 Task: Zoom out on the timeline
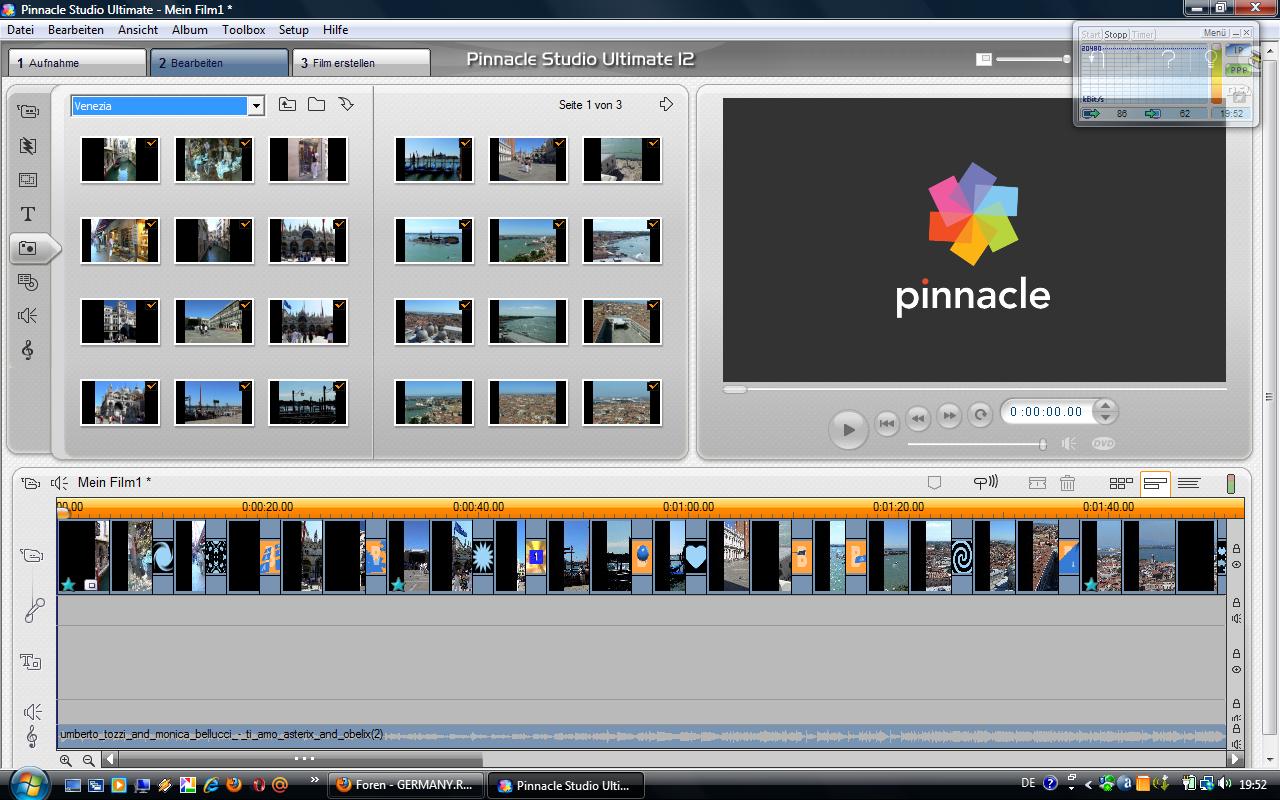click(89, 760)
